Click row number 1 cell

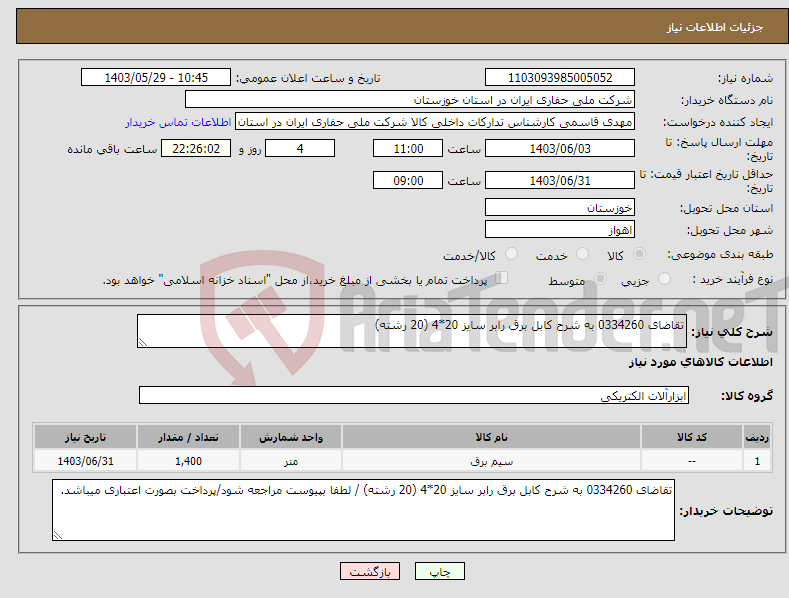(757, 461)
